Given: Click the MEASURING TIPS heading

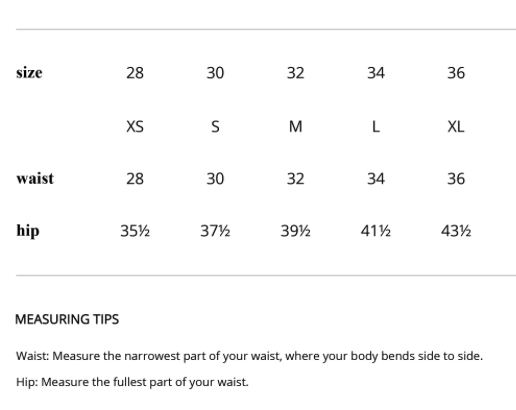Looking at the screenshot, I should (67, 319).
